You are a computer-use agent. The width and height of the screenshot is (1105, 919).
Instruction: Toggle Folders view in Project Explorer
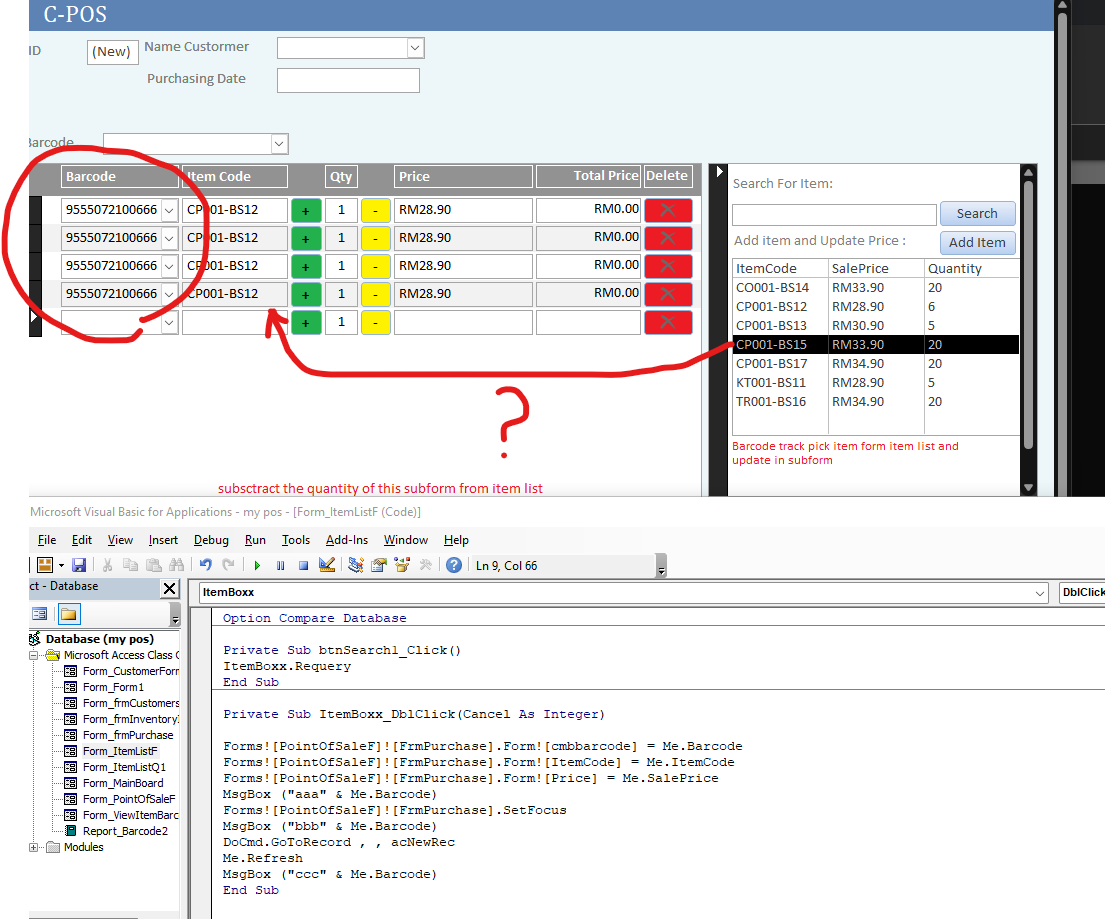point(68,614)
